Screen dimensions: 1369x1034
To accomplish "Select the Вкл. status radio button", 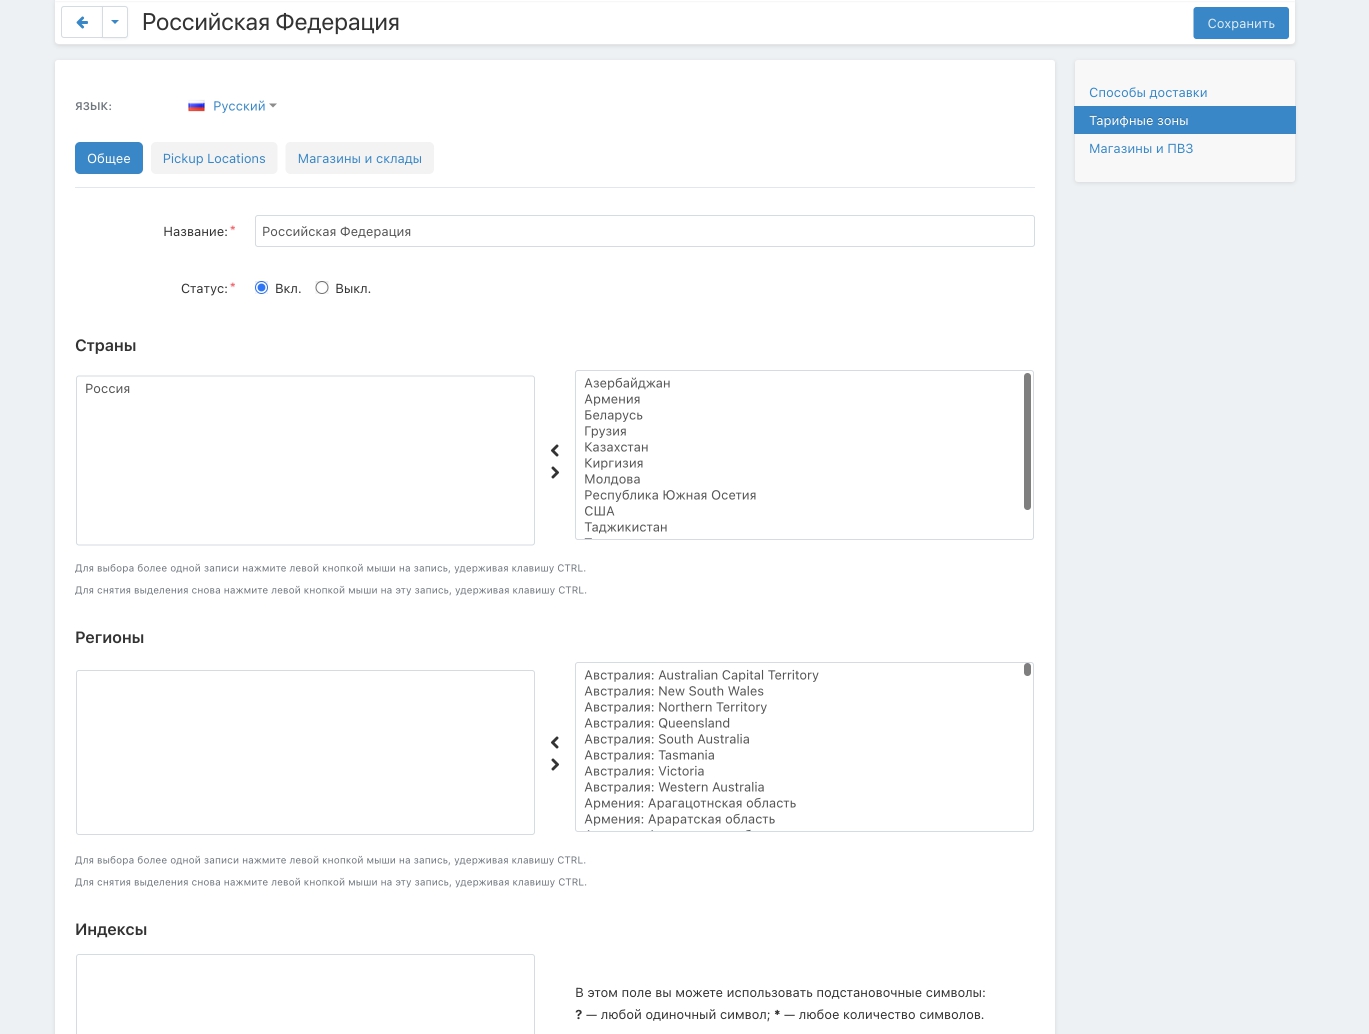I will [x=262, y=288].
